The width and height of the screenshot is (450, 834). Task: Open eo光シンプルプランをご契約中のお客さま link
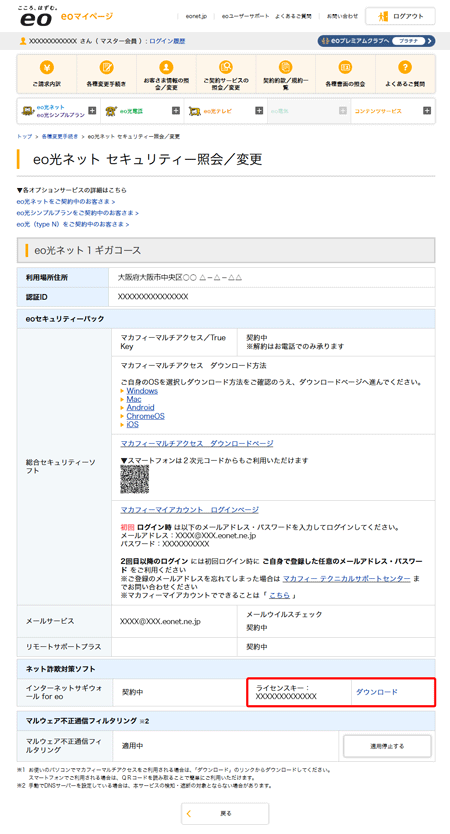77,213
